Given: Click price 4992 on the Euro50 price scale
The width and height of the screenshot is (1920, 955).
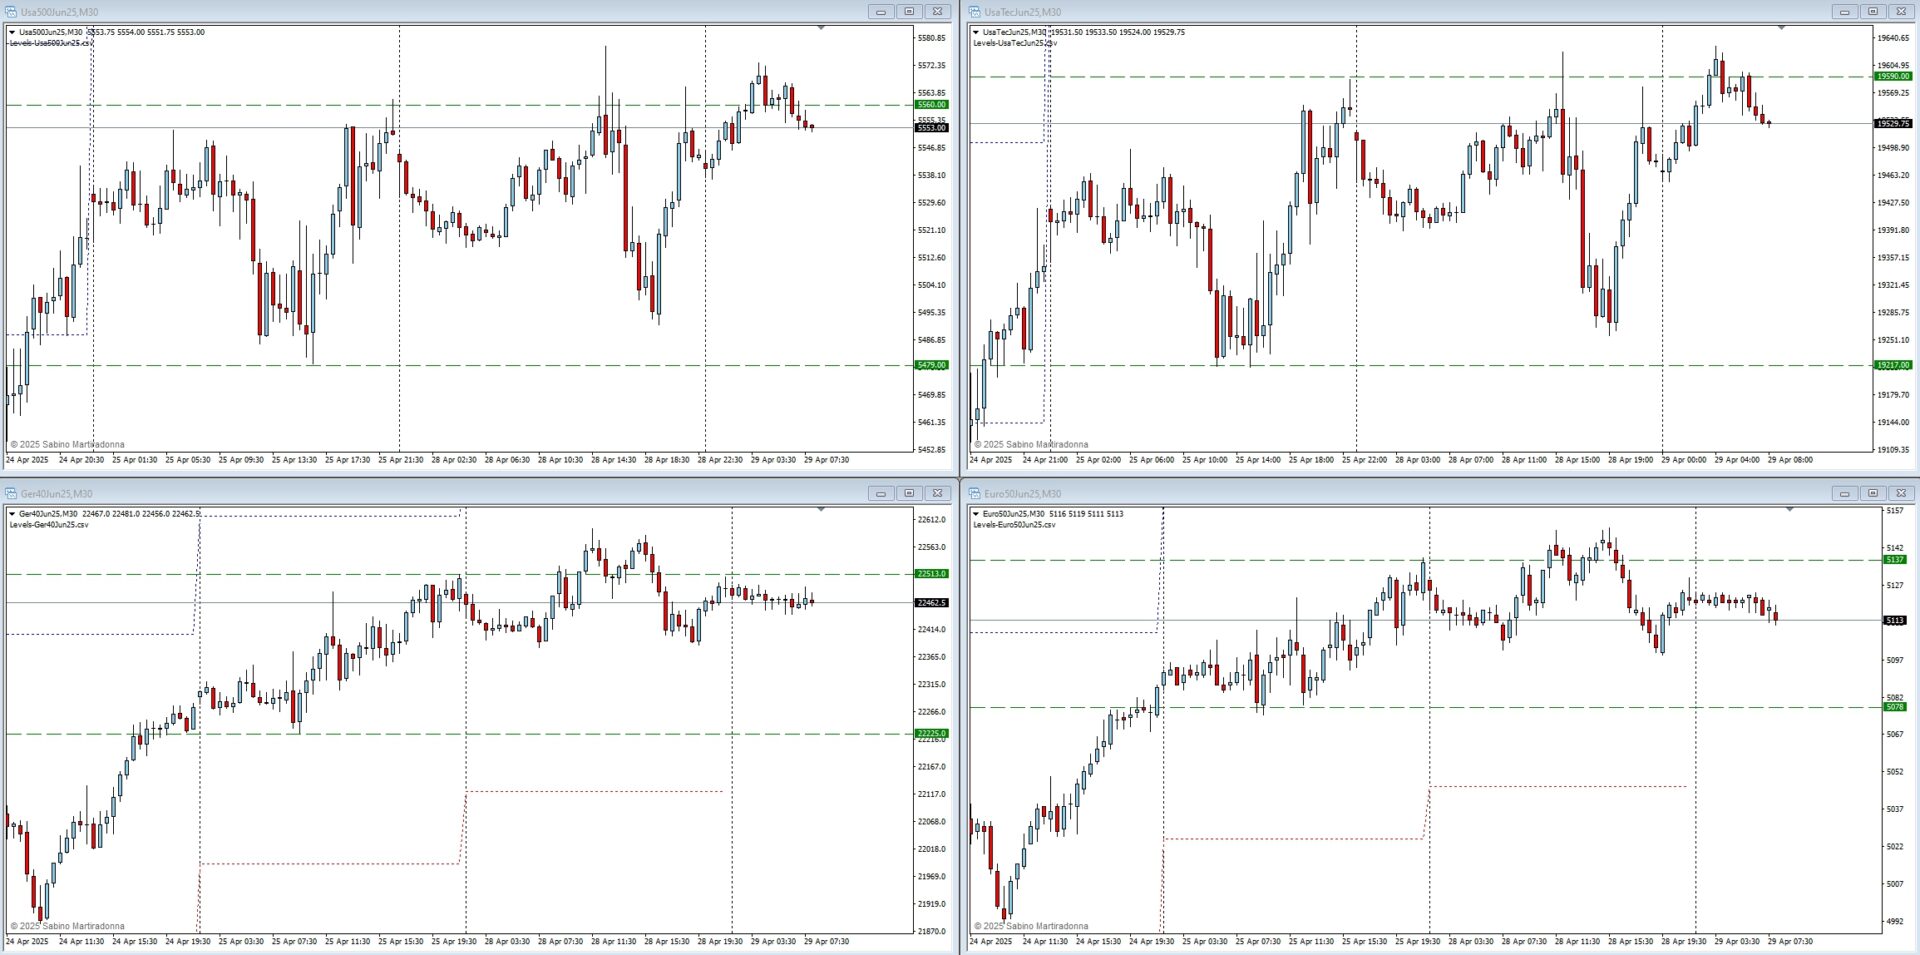Looking at the screenshot, I should coord(1894,921).
